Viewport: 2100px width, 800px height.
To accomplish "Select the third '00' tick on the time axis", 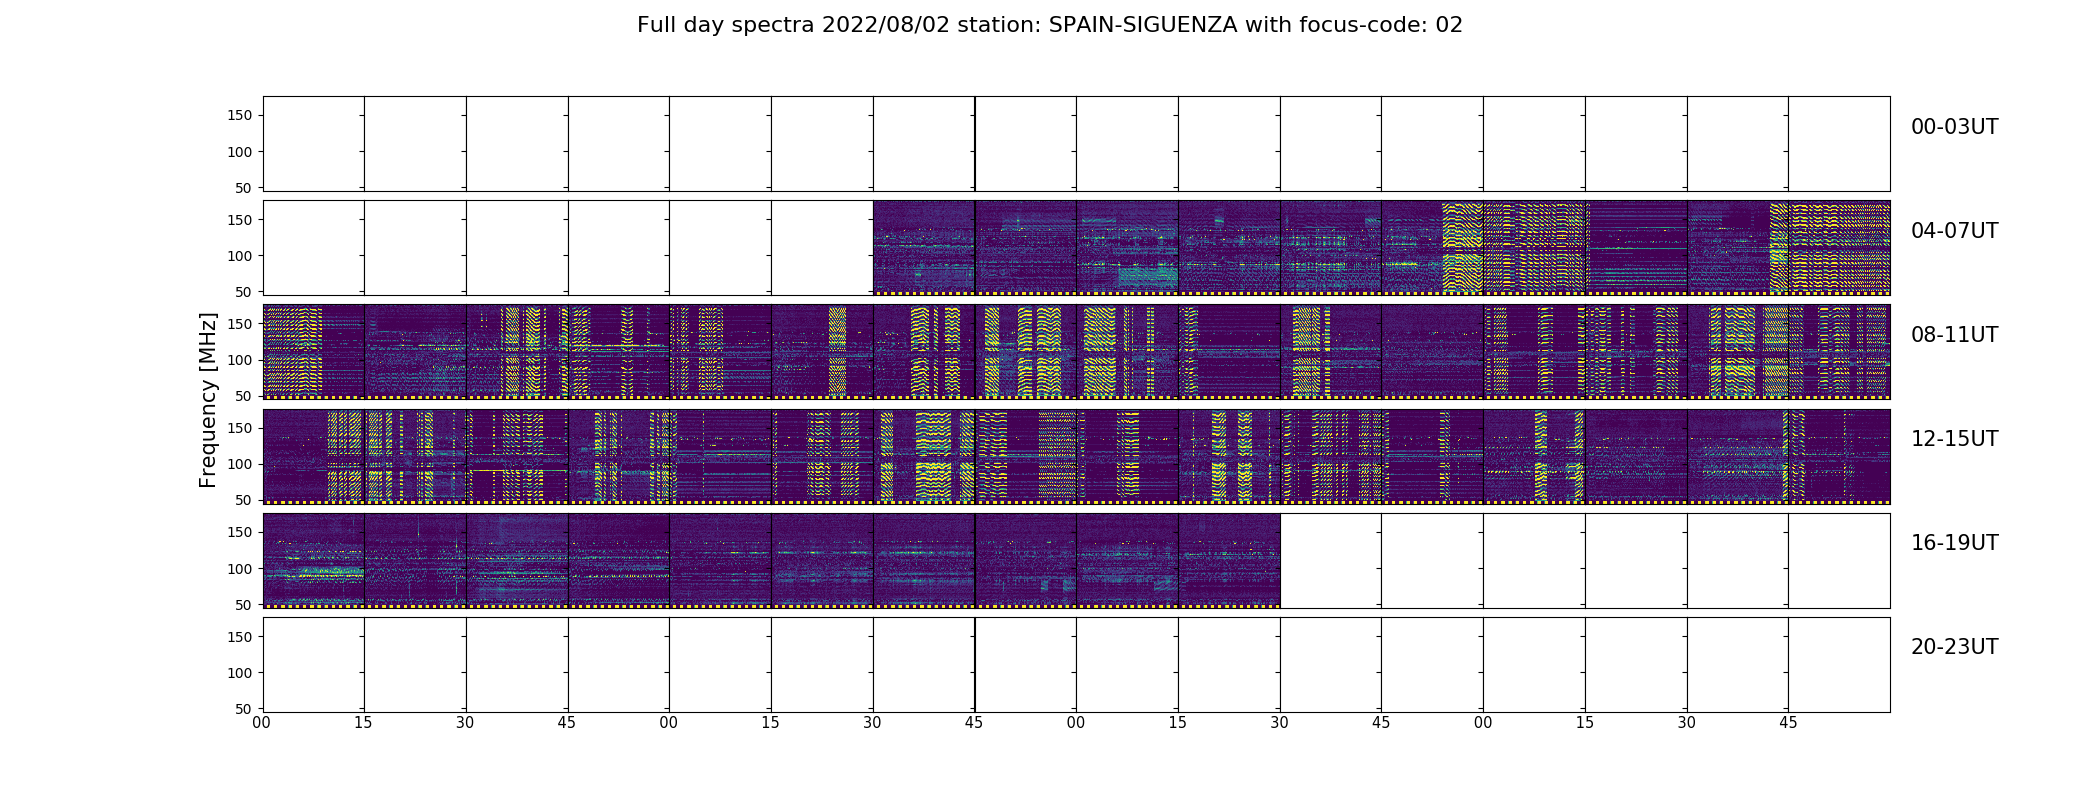I will click(x=1076, y=723).
